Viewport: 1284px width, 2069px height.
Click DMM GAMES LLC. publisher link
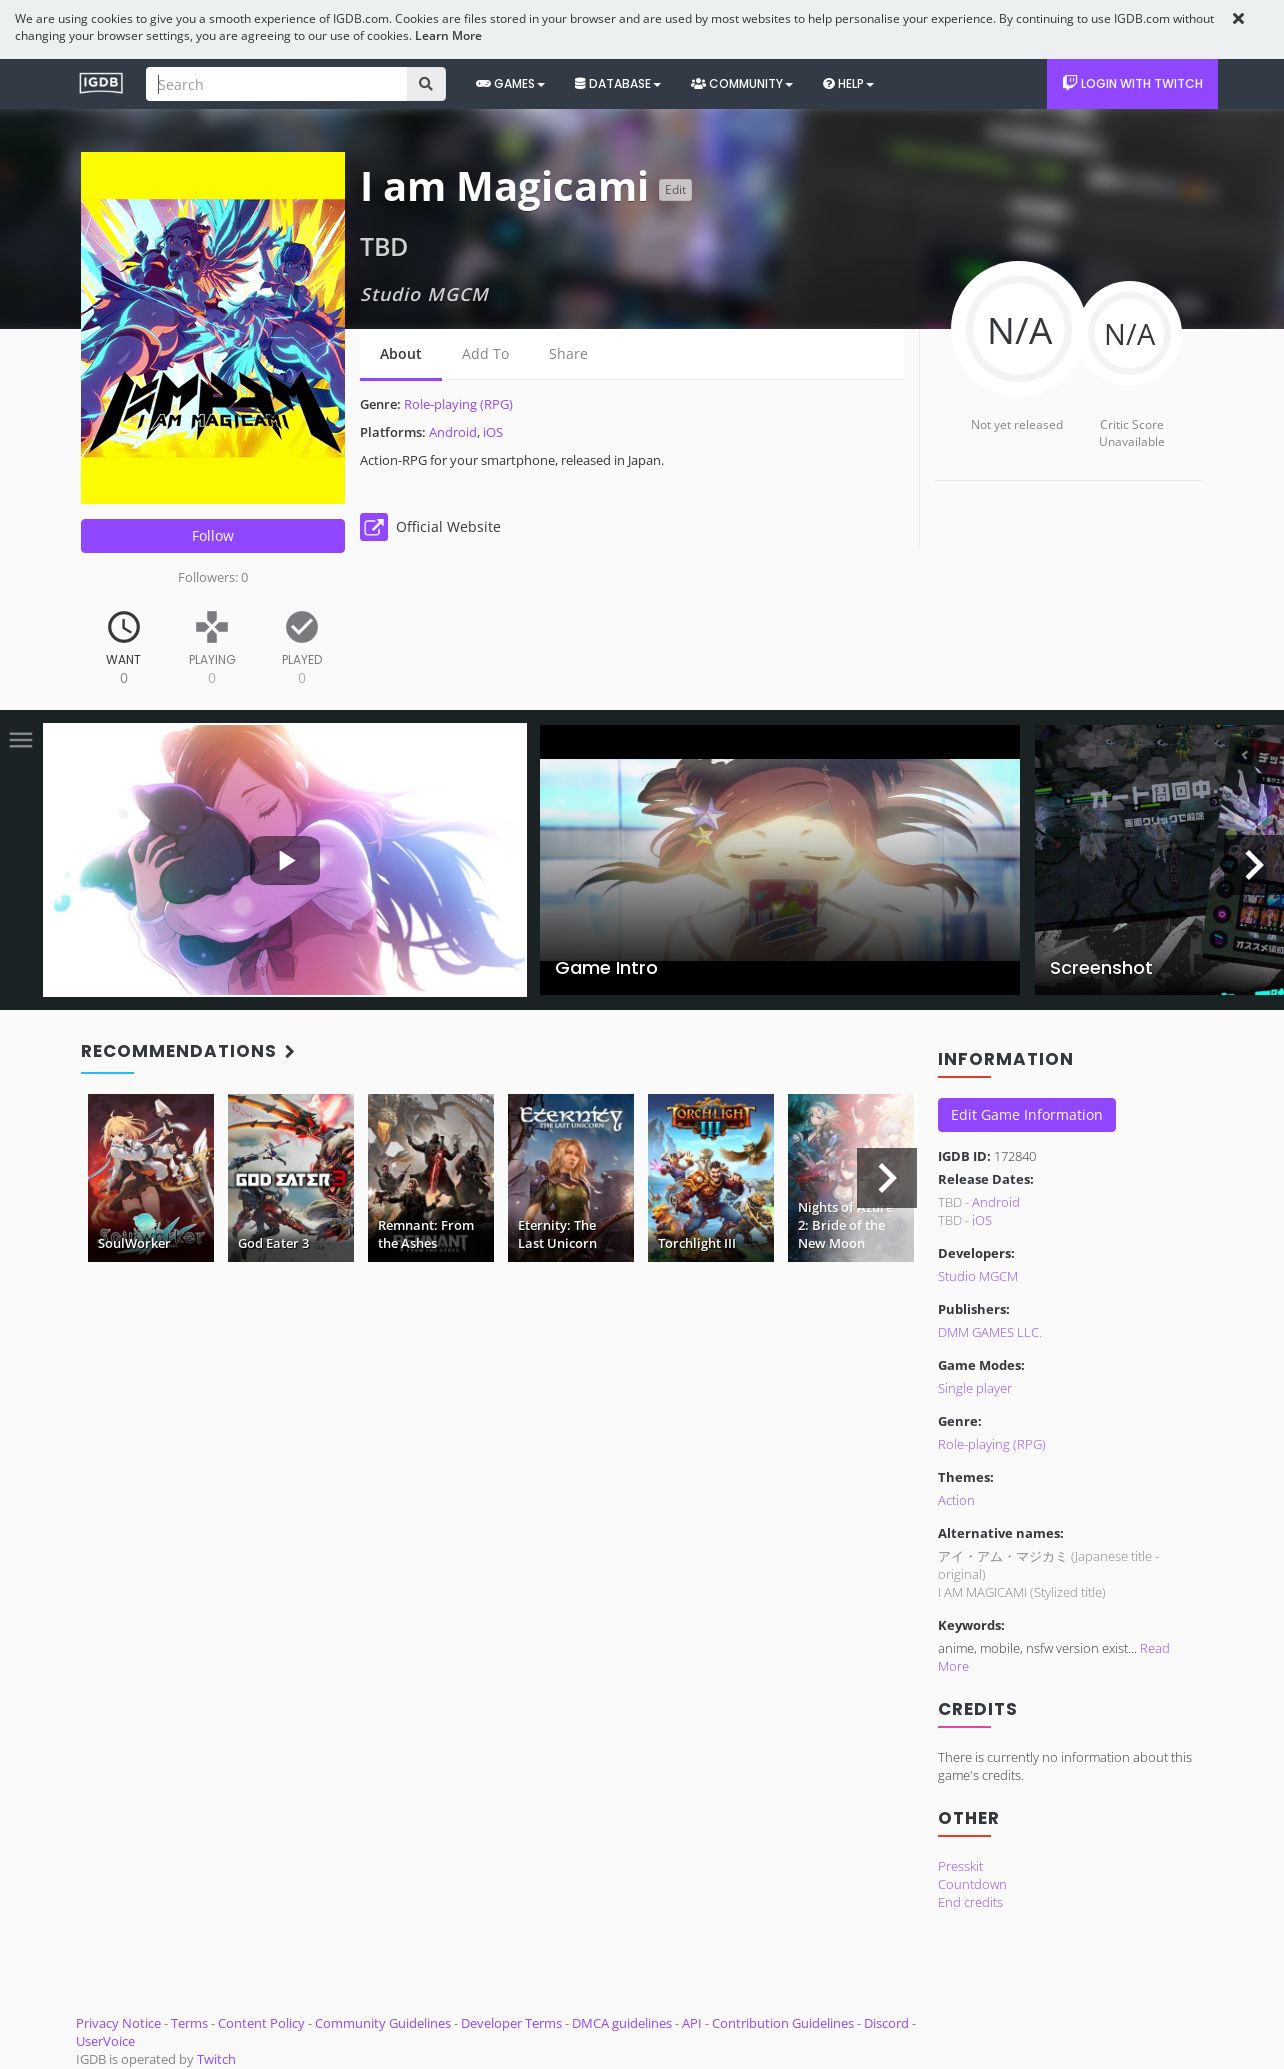tap(990, 1332)
